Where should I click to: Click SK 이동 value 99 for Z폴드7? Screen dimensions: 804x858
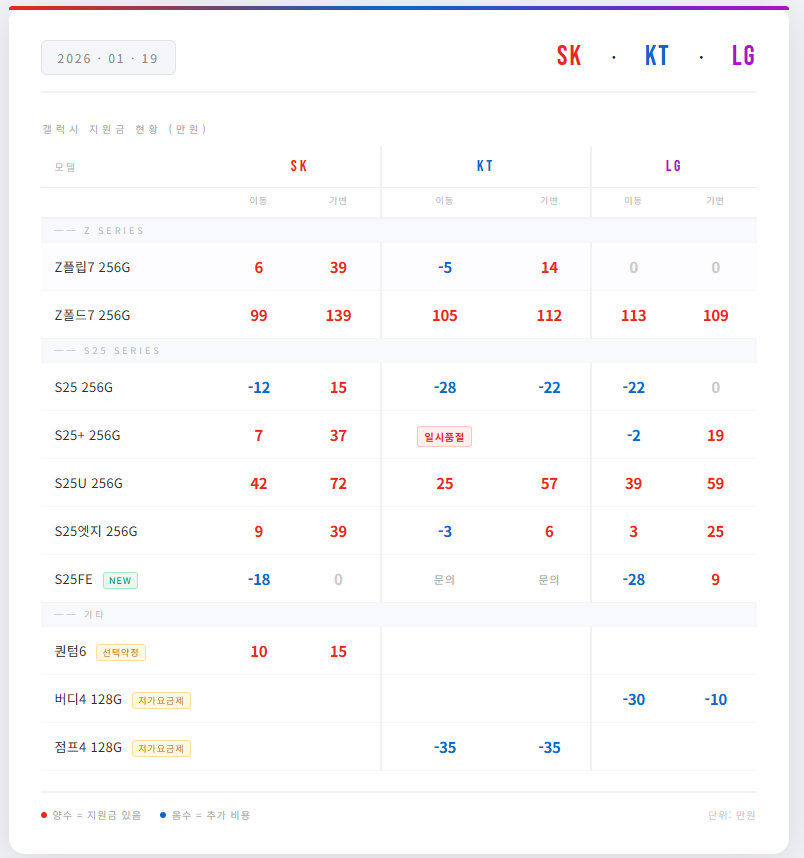pos(259,316)
